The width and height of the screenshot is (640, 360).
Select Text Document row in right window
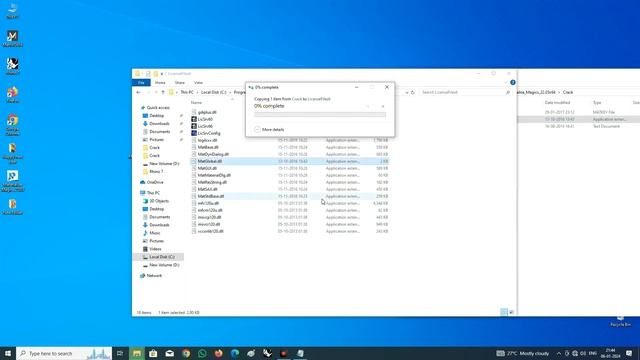pyautogui.click(x=579, y=126)
